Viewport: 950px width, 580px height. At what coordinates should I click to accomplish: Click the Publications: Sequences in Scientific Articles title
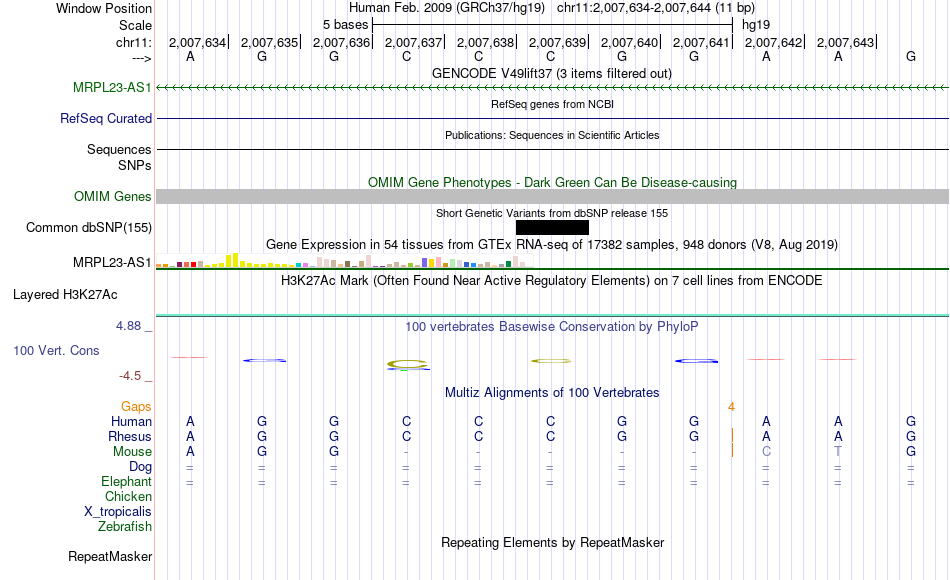point(552,135)
